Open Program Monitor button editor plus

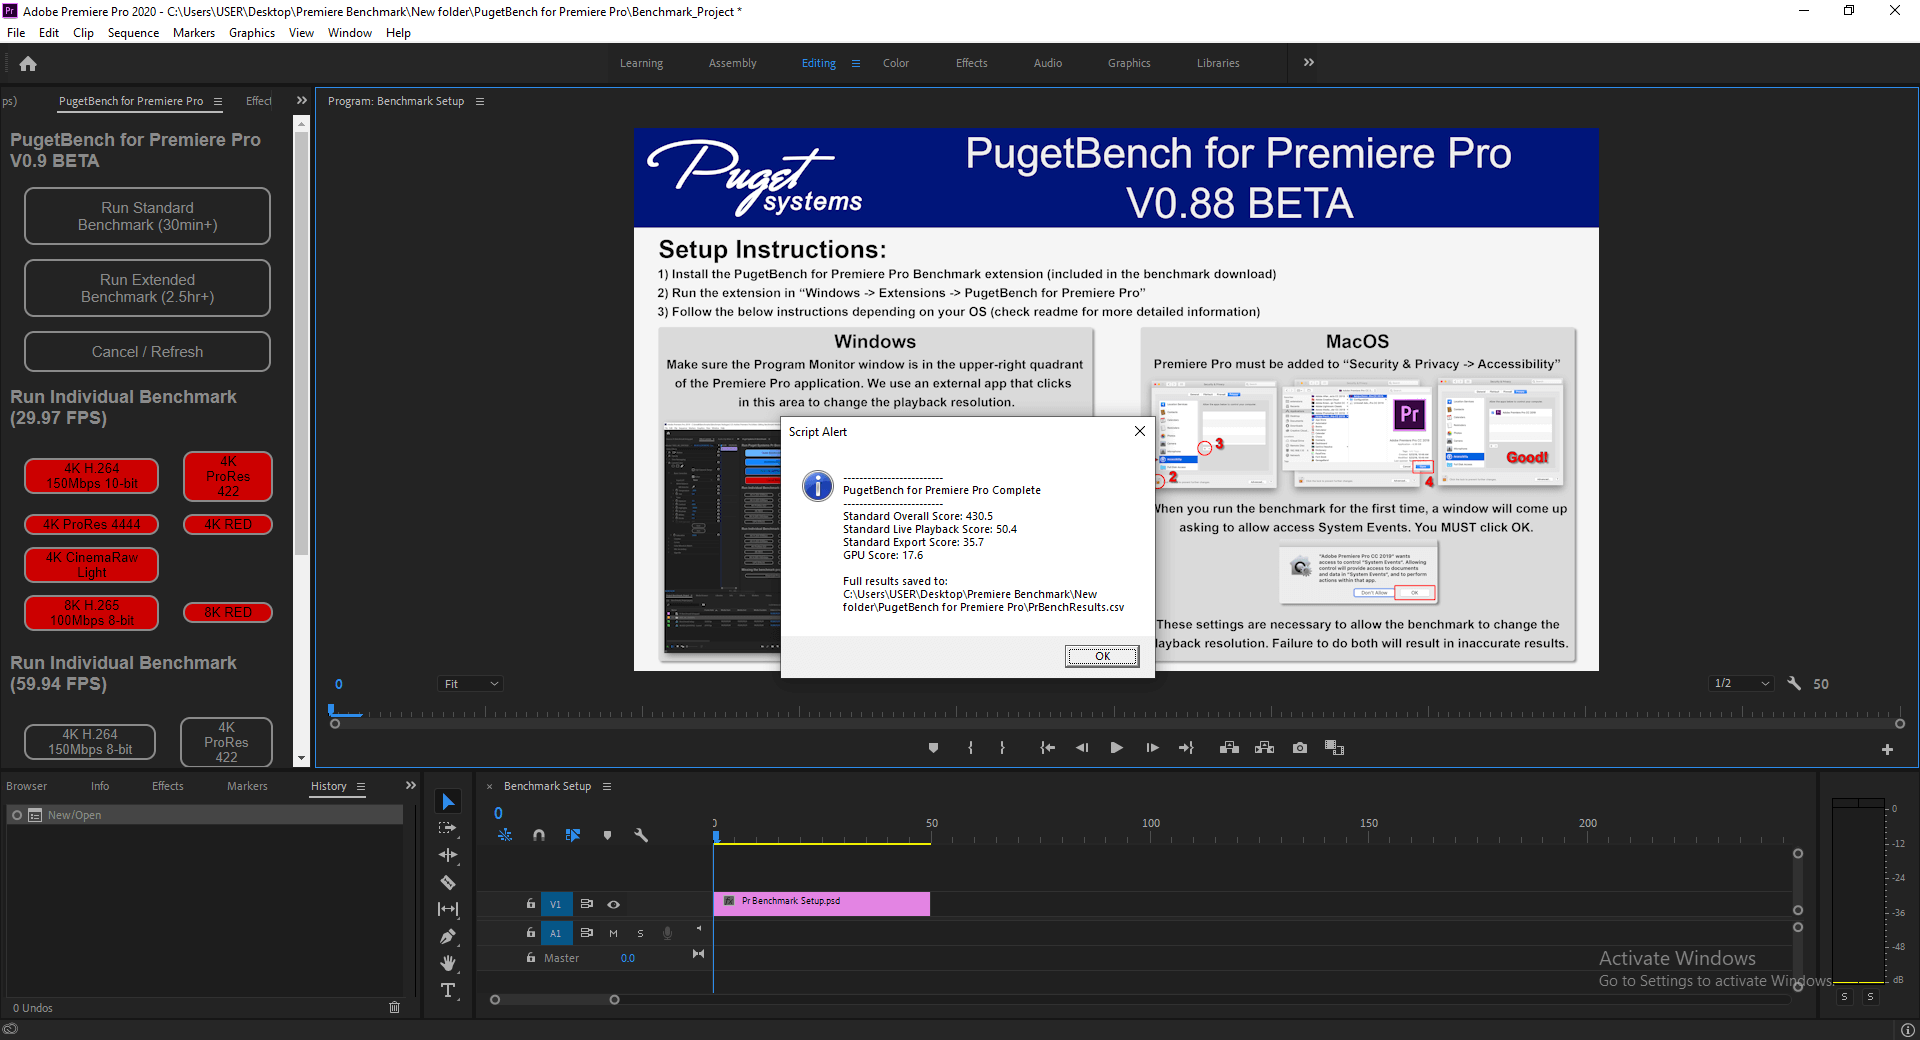tap(1887, 749)
